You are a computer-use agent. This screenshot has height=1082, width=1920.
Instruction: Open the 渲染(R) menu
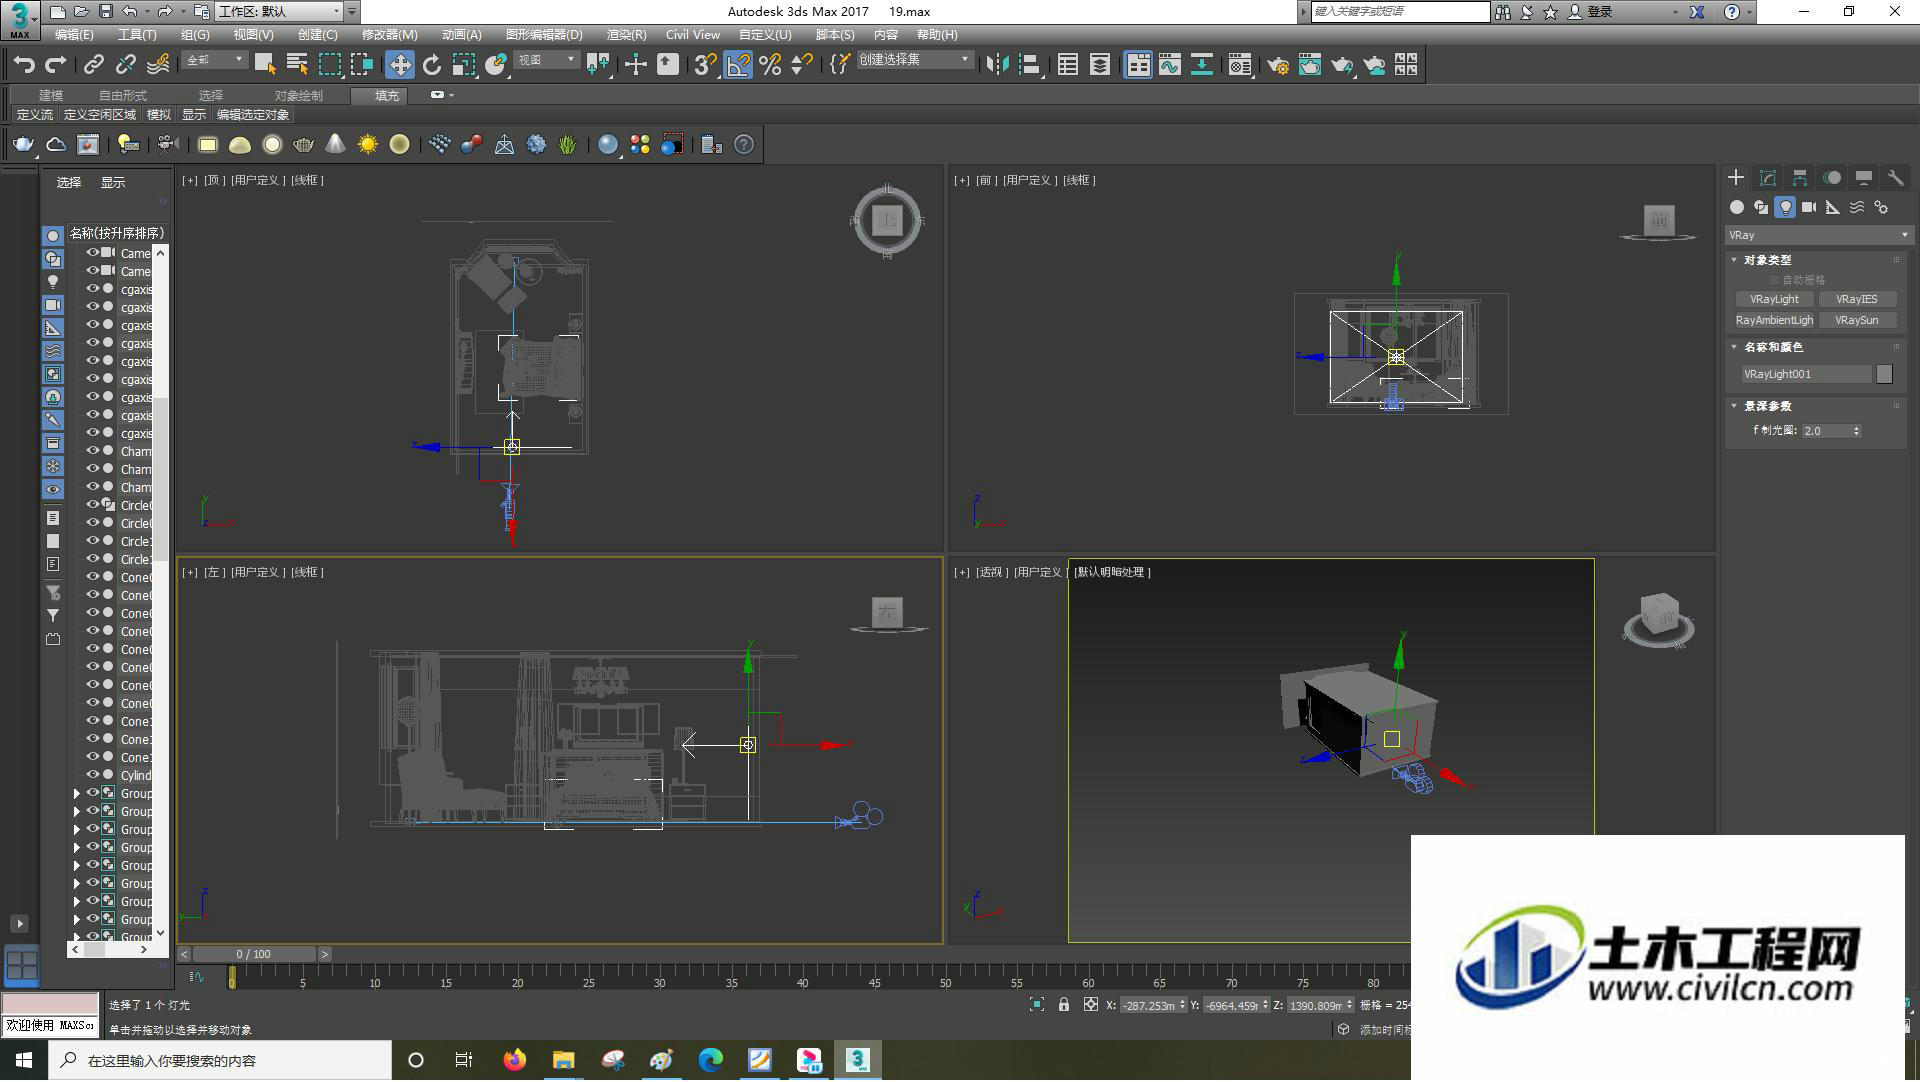point(626,35)
